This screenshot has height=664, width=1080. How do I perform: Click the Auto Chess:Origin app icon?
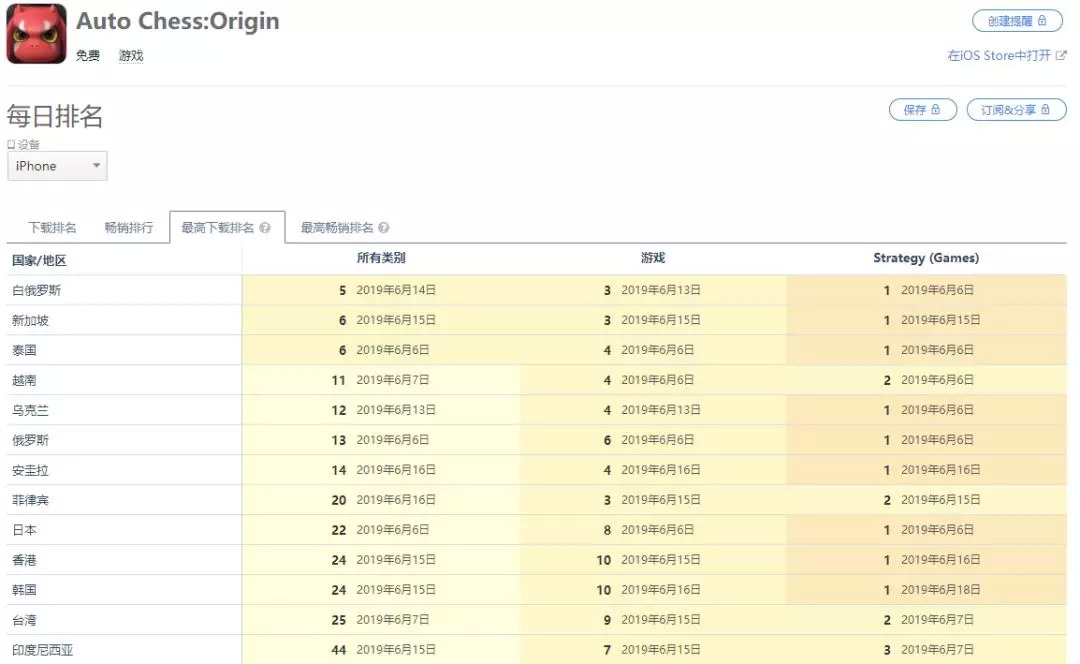tap(37, 33)
